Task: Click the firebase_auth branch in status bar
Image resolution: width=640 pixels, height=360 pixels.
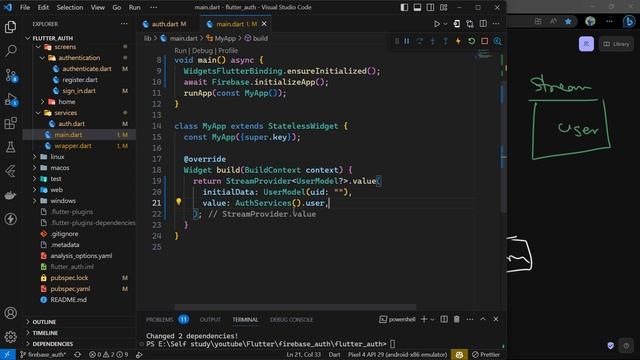Action: [x=44, y=355]
